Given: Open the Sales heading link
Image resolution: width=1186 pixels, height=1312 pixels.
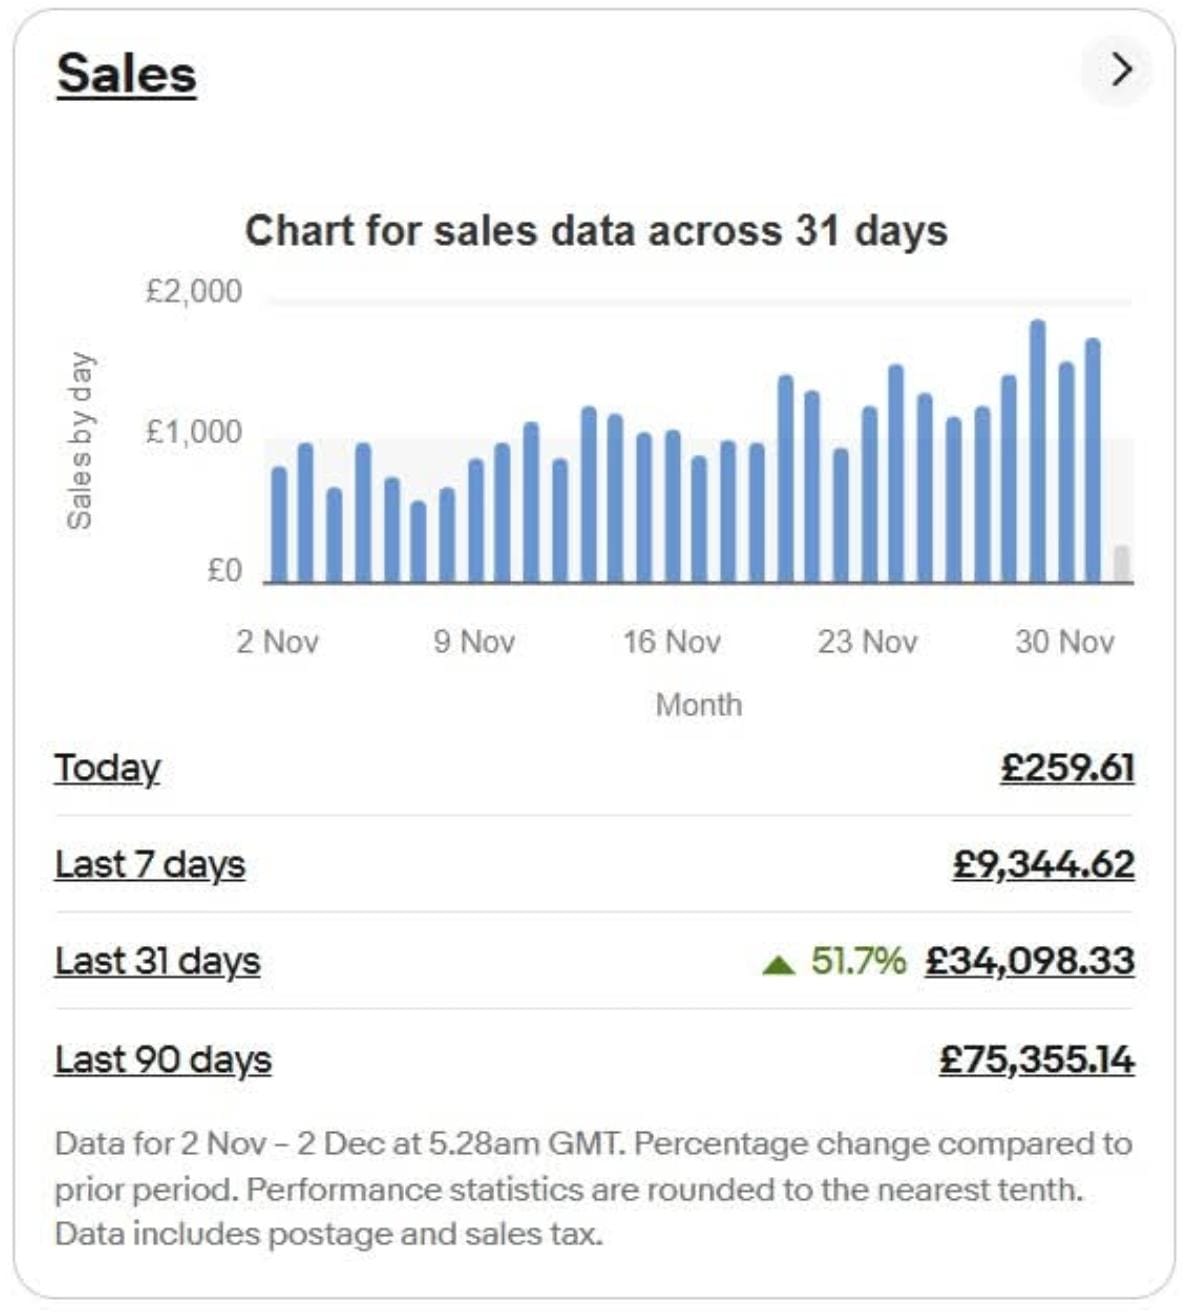Looking at the screenshot, I should pyautogui.click(x=126, y=73).
